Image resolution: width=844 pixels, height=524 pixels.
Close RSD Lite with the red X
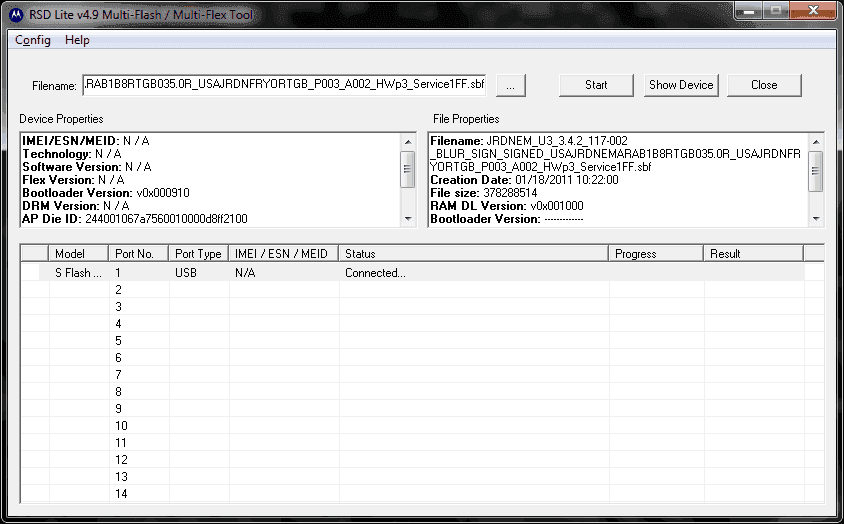coord(813,10)
